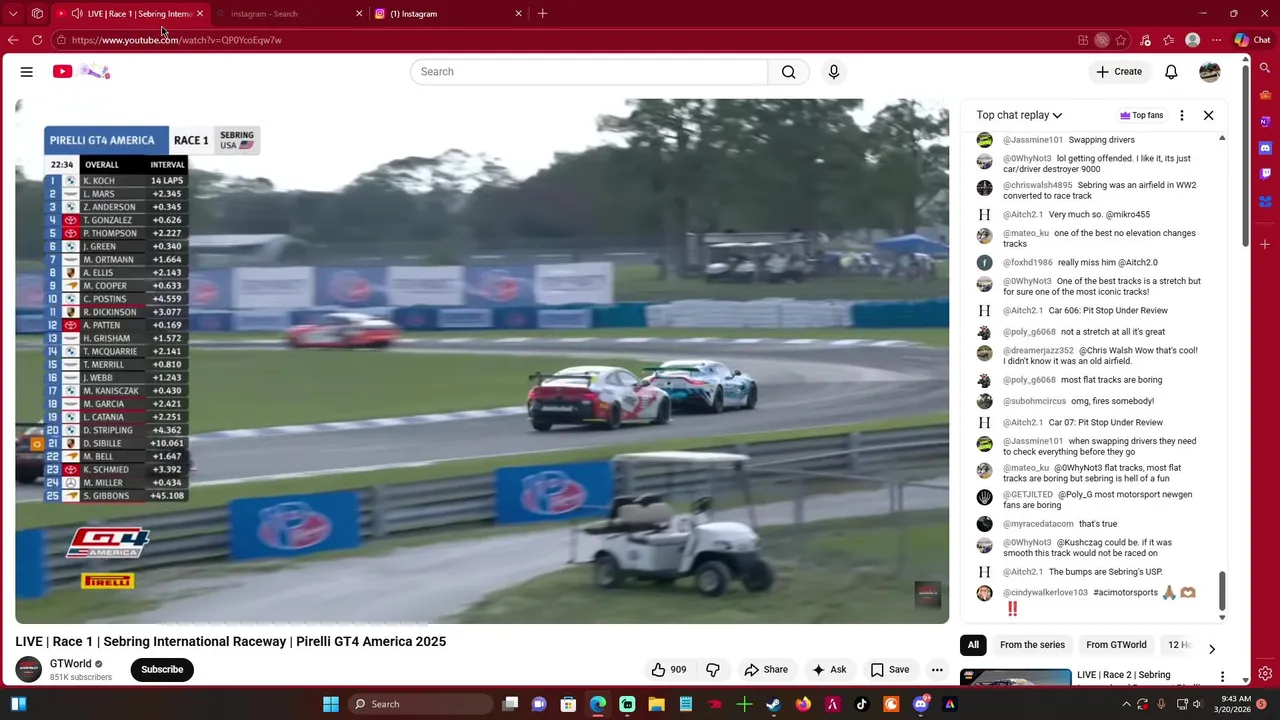
Task: Select the From the series chip
Action: [x=1032, y=645]
